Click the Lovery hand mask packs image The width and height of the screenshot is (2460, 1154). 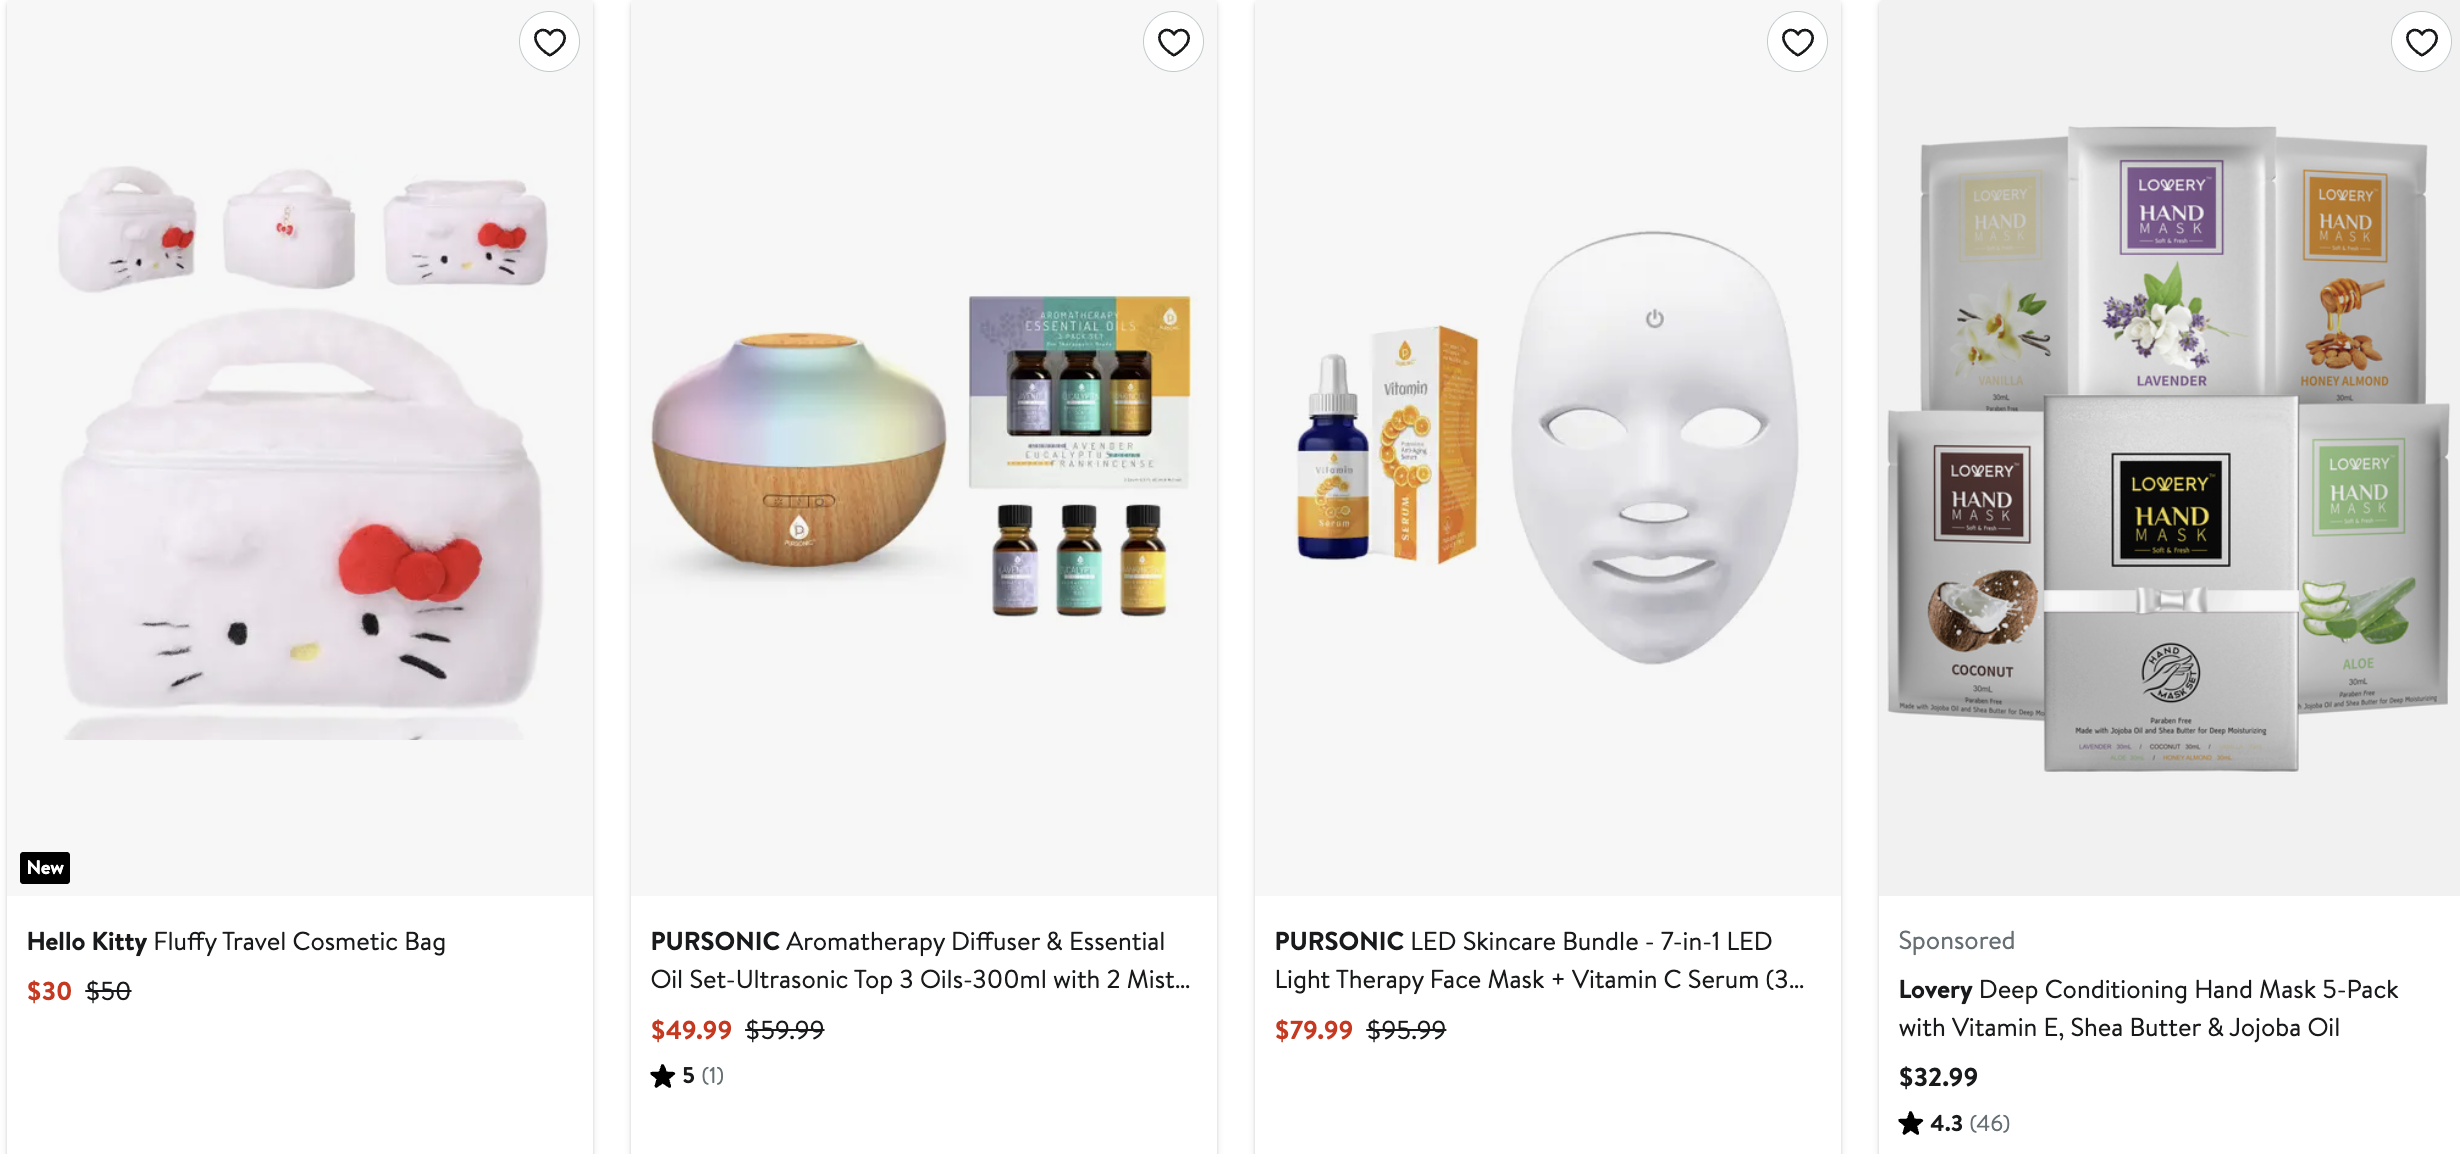tap(2168, 450)
